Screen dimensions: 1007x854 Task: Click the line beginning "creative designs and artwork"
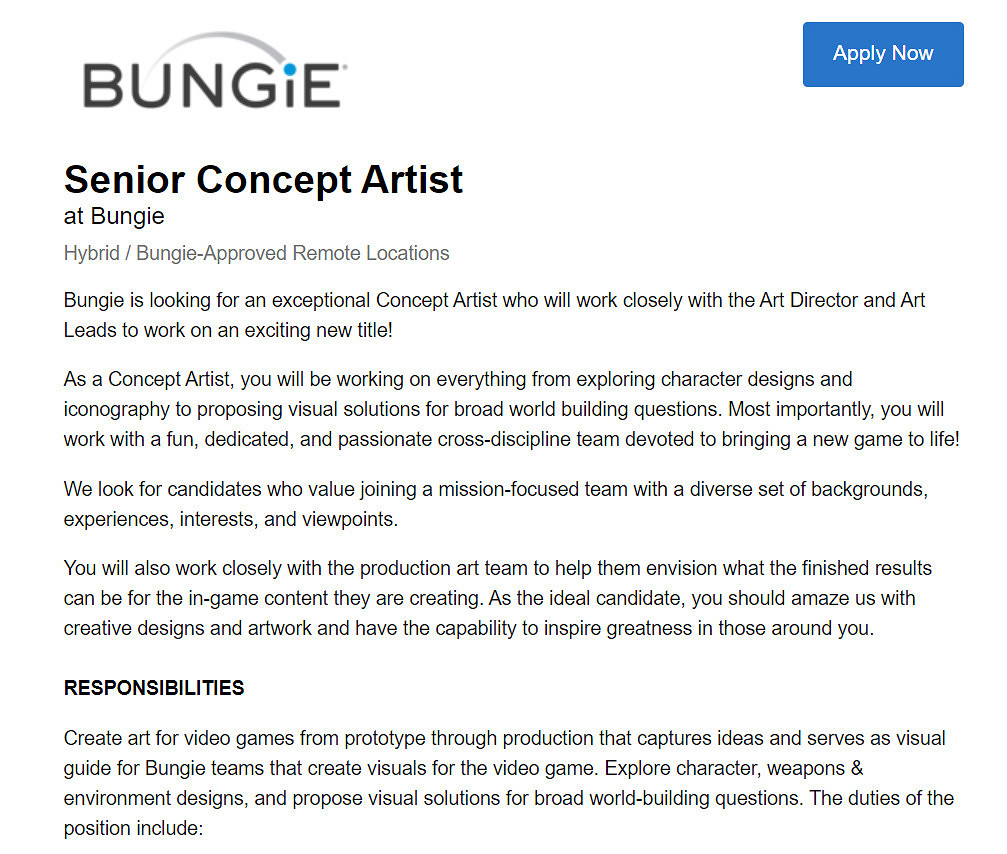(x=468, y=628)
